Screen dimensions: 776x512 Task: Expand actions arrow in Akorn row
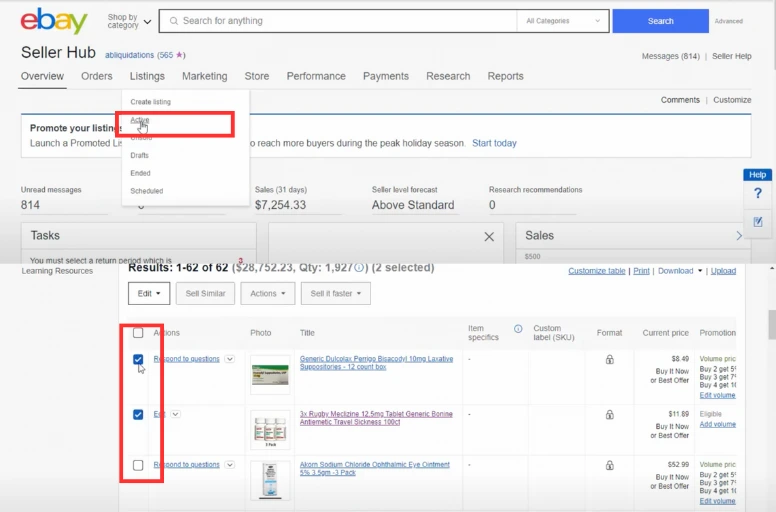tap(230, 465)
